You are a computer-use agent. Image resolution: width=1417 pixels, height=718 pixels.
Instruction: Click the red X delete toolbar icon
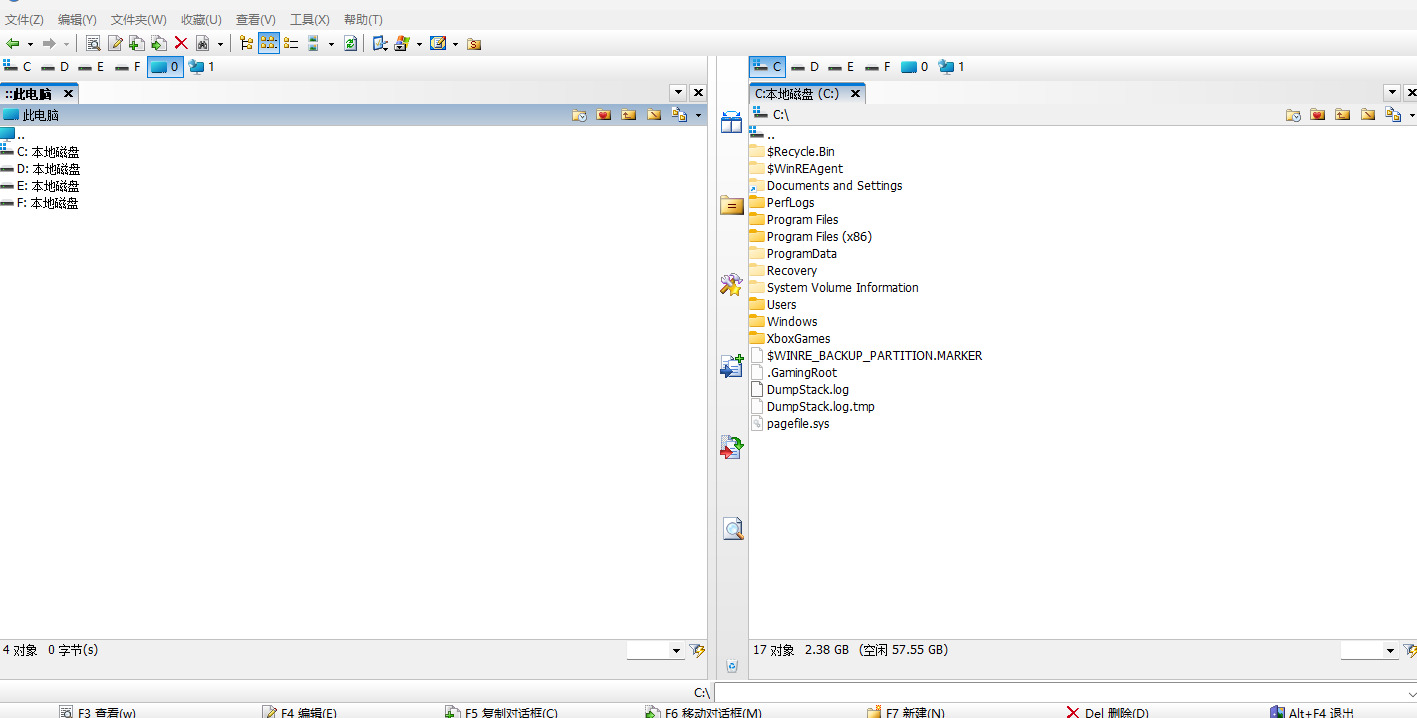181,43
